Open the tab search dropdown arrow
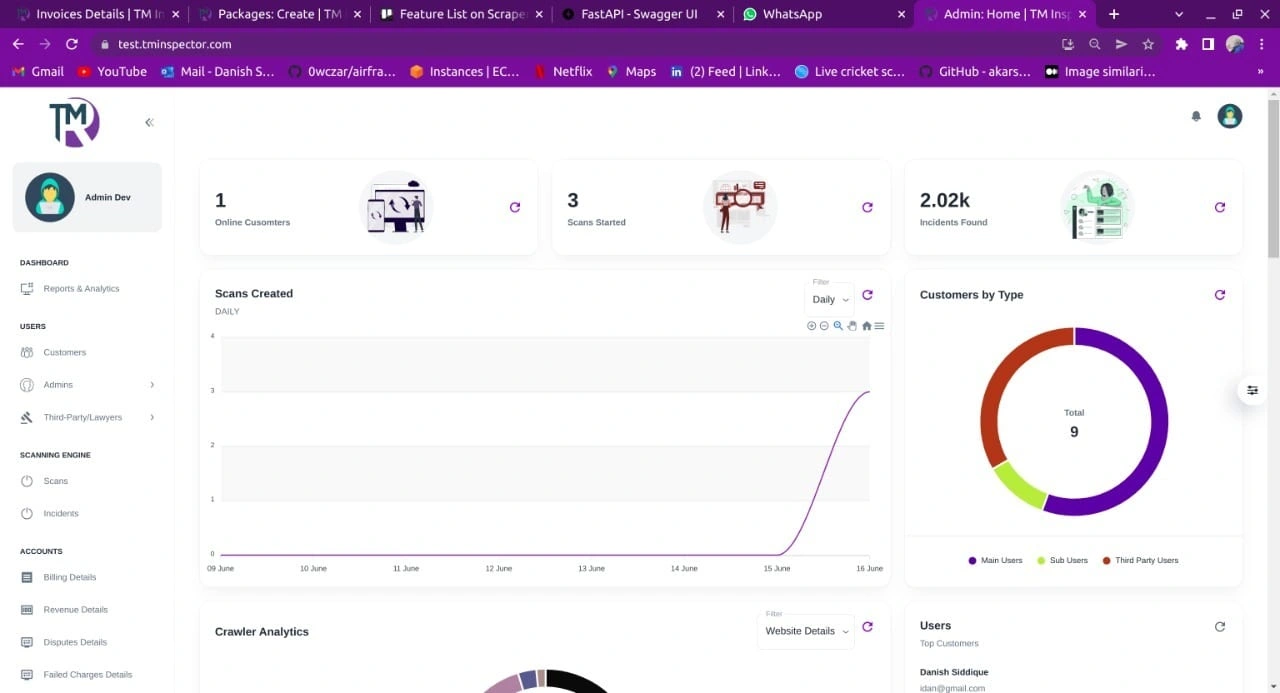The width and height of the screenshot is (1280, 693). (x=1179, y=14)
